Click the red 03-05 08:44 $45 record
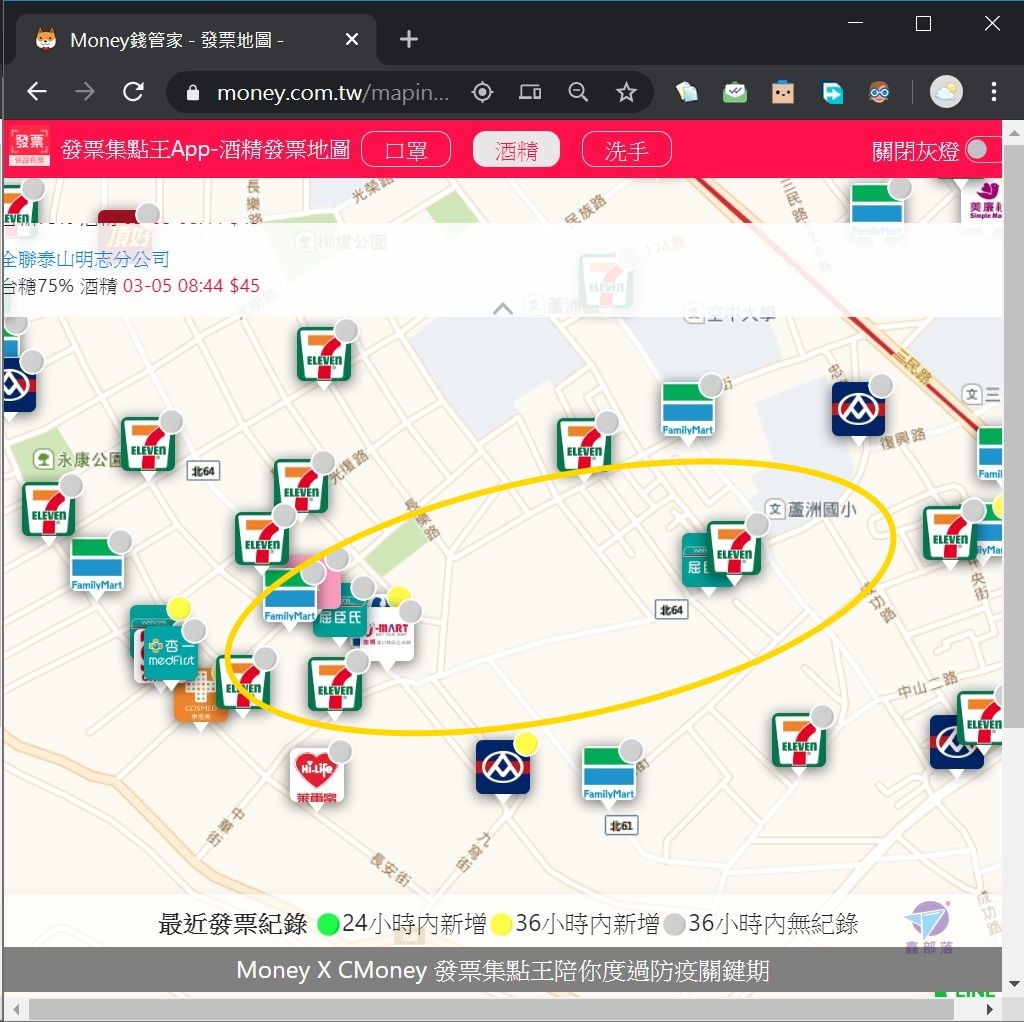The height and width of the screenshot is (1022, 1024). point(191,286)
